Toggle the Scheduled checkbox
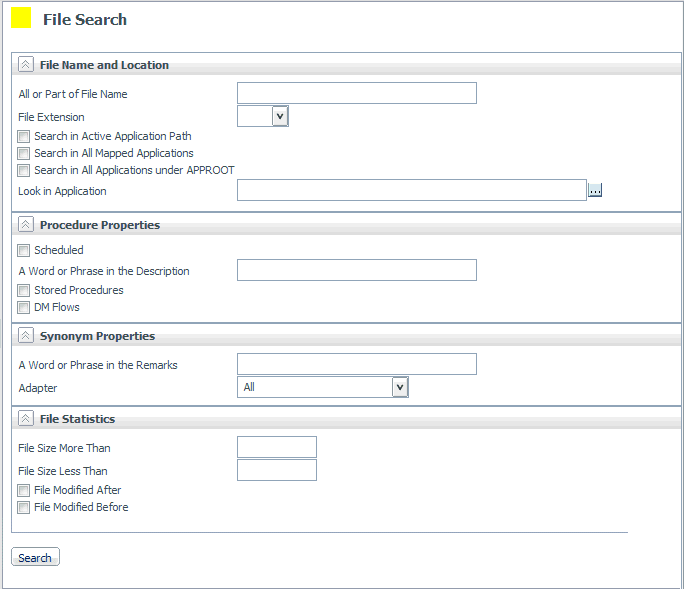The height and width of the screenshot is (589, 684). 24,251
